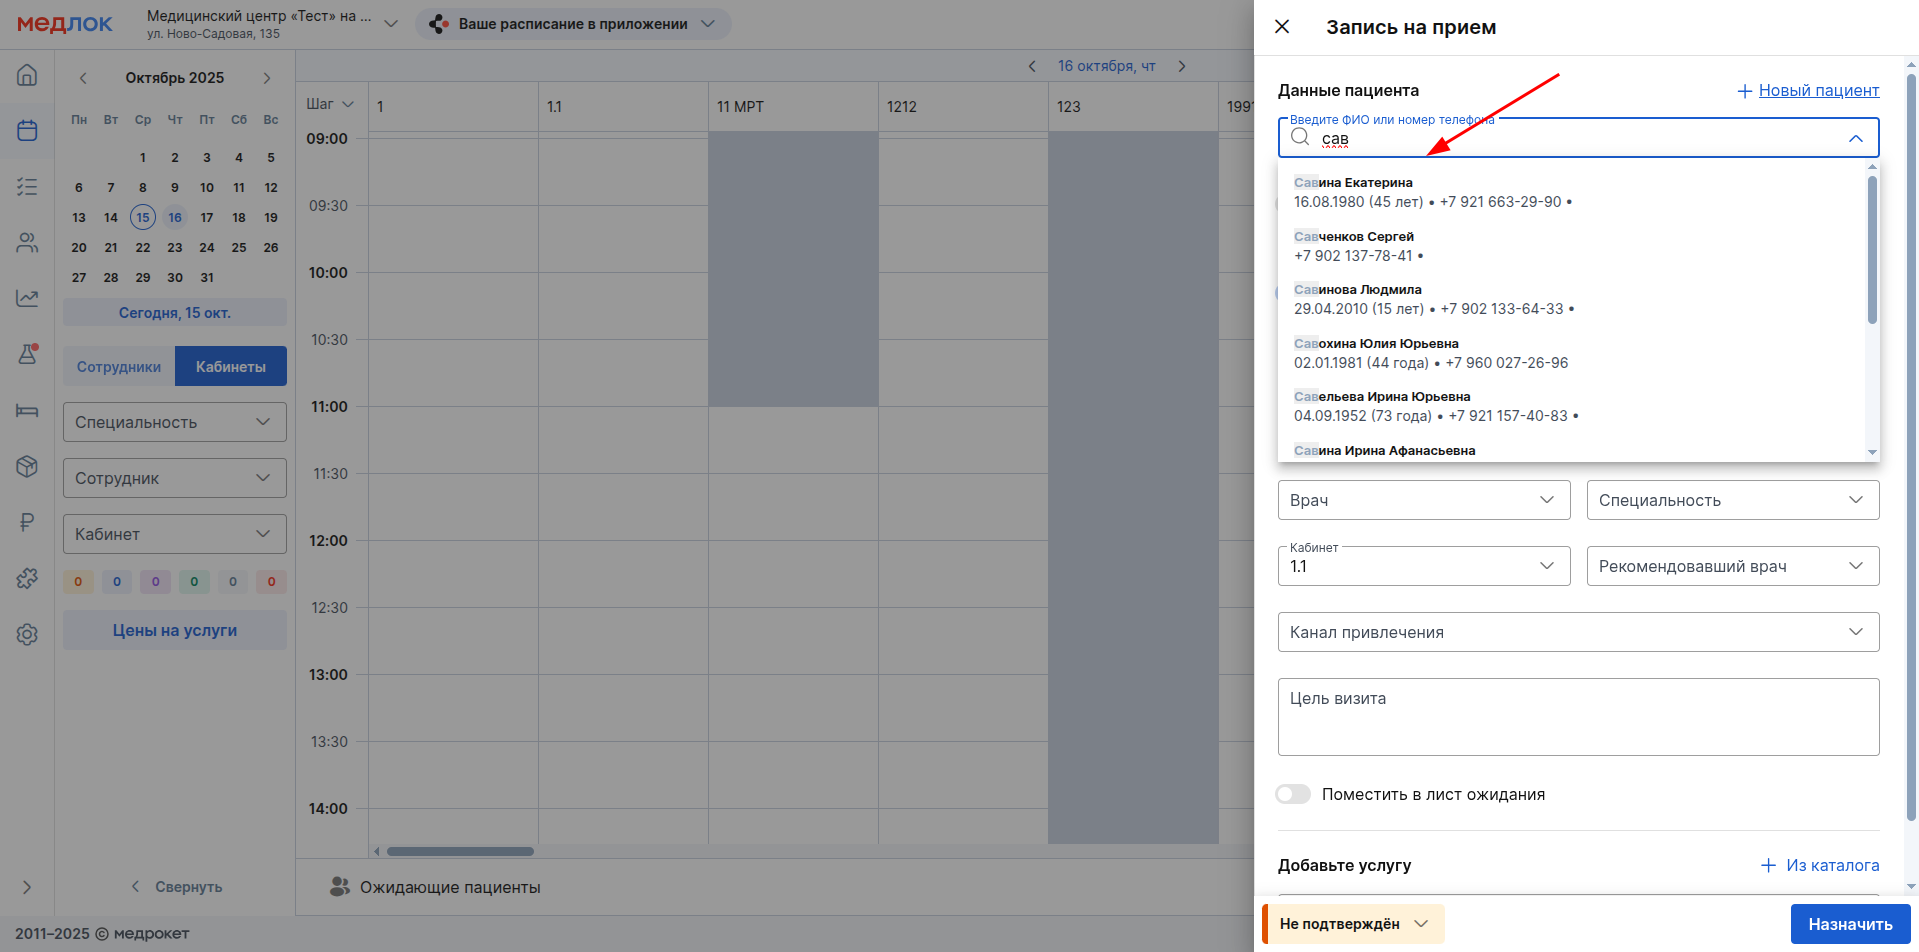Click the patients people icon in sidebar

pos(27,243)
